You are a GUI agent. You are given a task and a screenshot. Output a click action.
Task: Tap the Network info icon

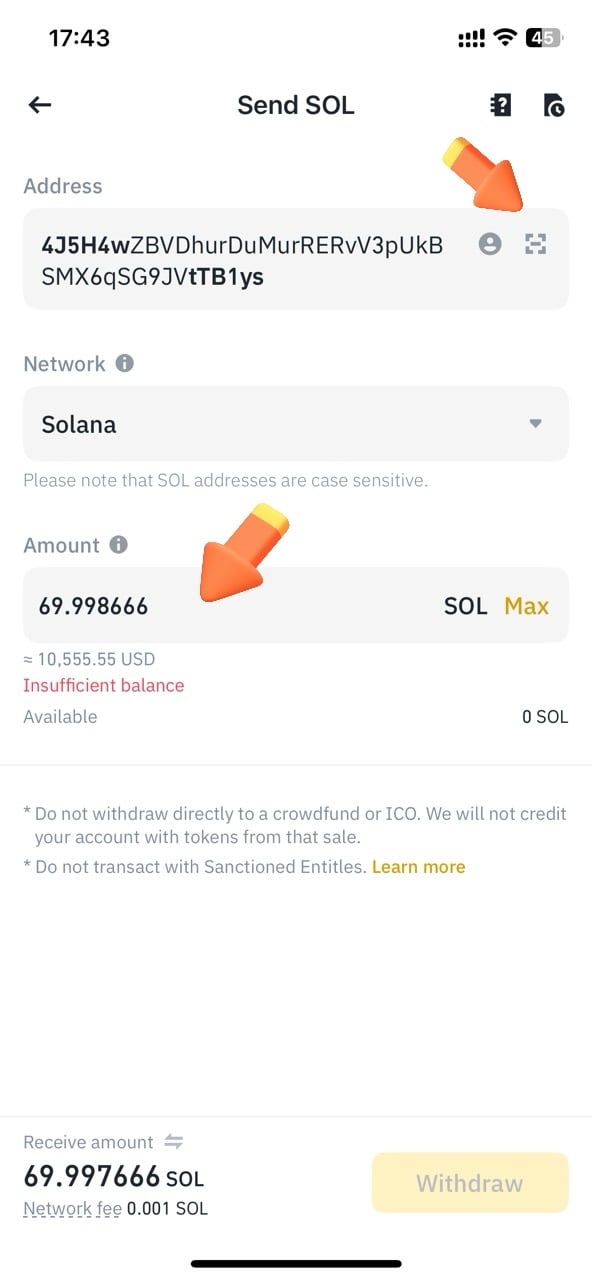[x=124, y=364]
